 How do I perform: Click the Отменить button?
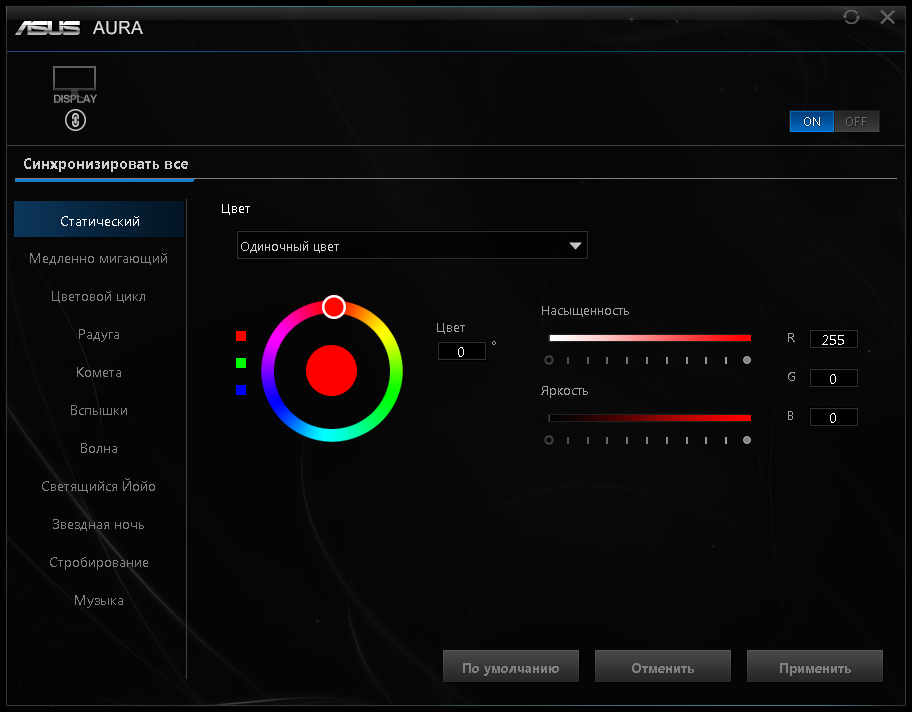coord(662,667)
